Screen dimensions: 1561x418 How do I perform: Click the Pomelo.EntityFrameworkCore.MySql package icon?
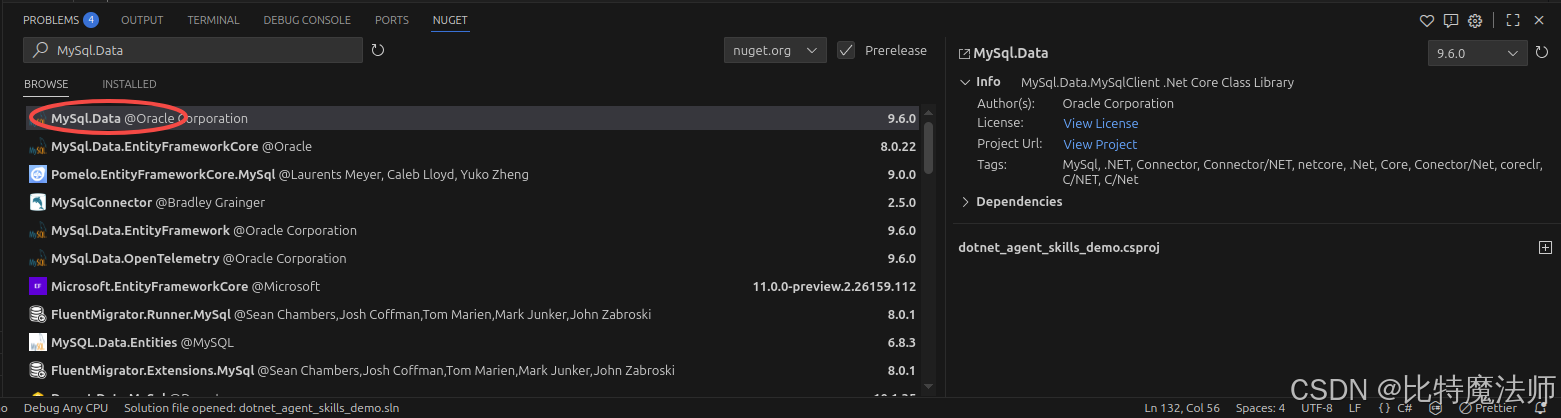point(37,174)
